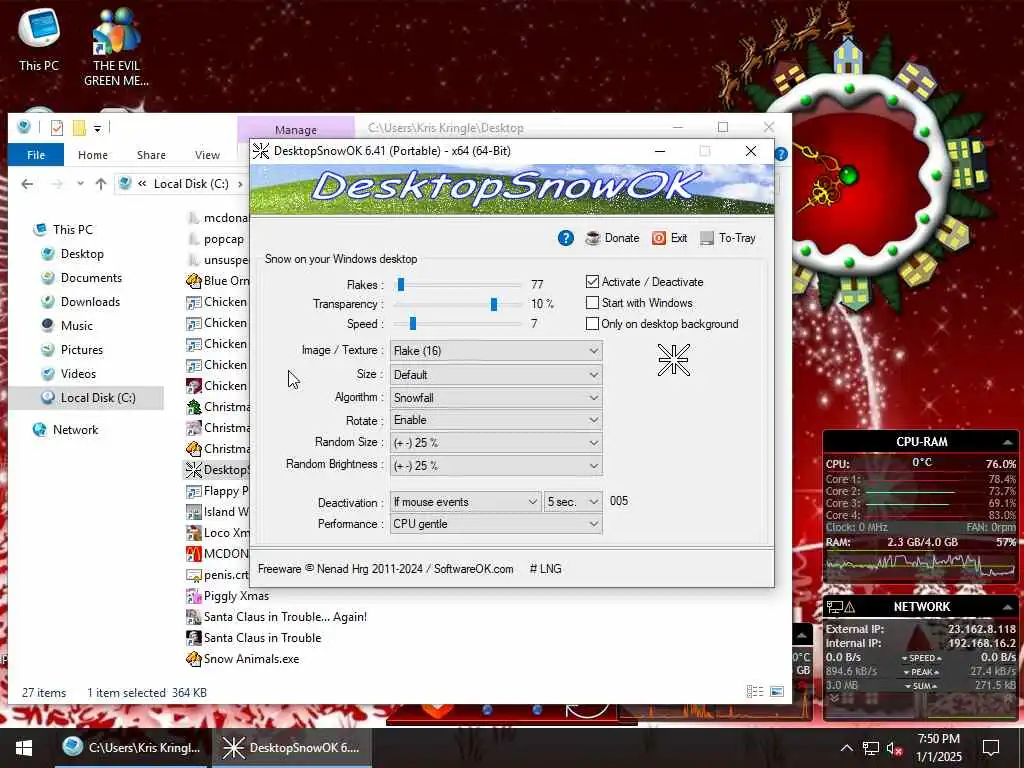Screen dimensions: 1024x768
Task: Open the Performance CPU gentle dropdown
Action: [496, 524]
